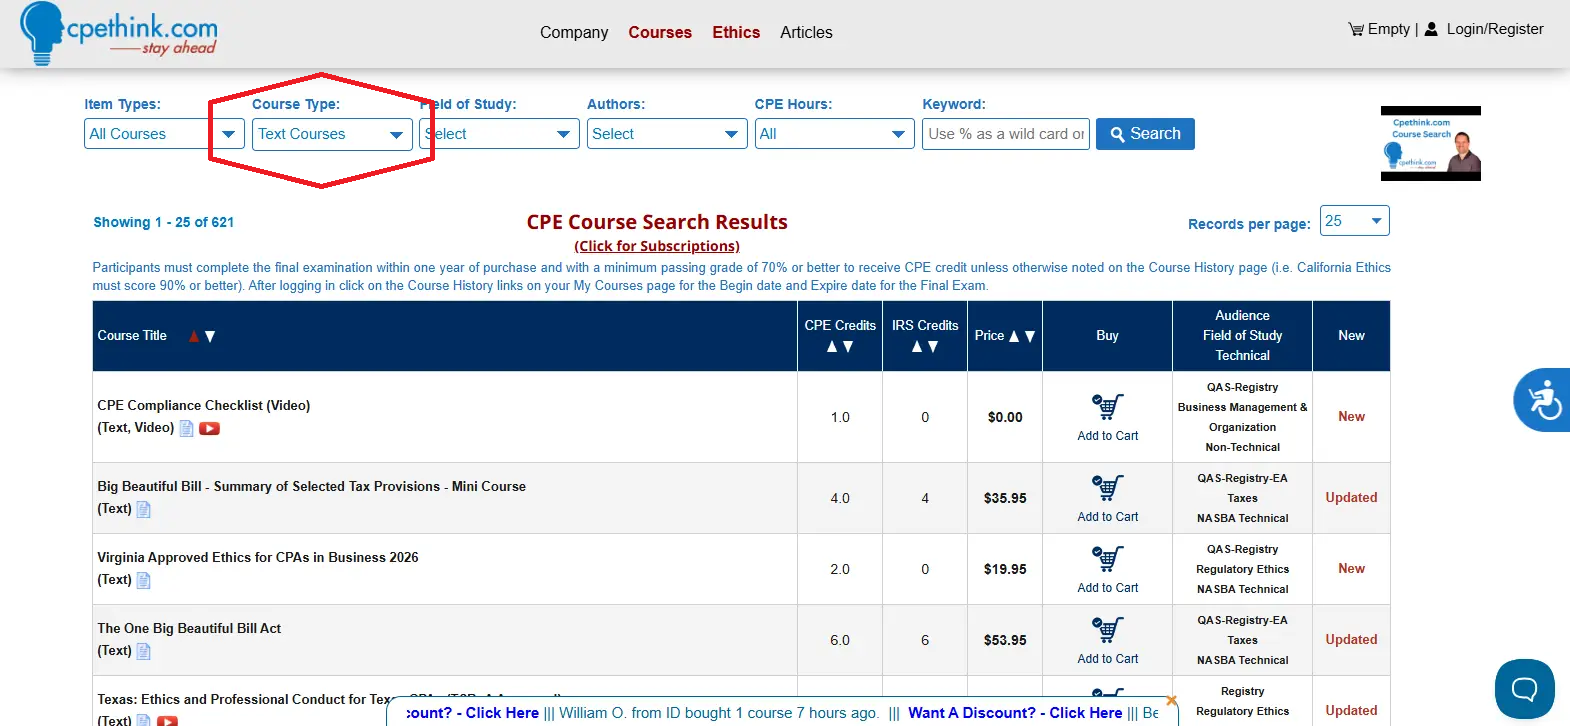This screenshot has width=1570, height=726.
Task: Open the Field of Study Select dropdown
Action: [x=499, y=134]
